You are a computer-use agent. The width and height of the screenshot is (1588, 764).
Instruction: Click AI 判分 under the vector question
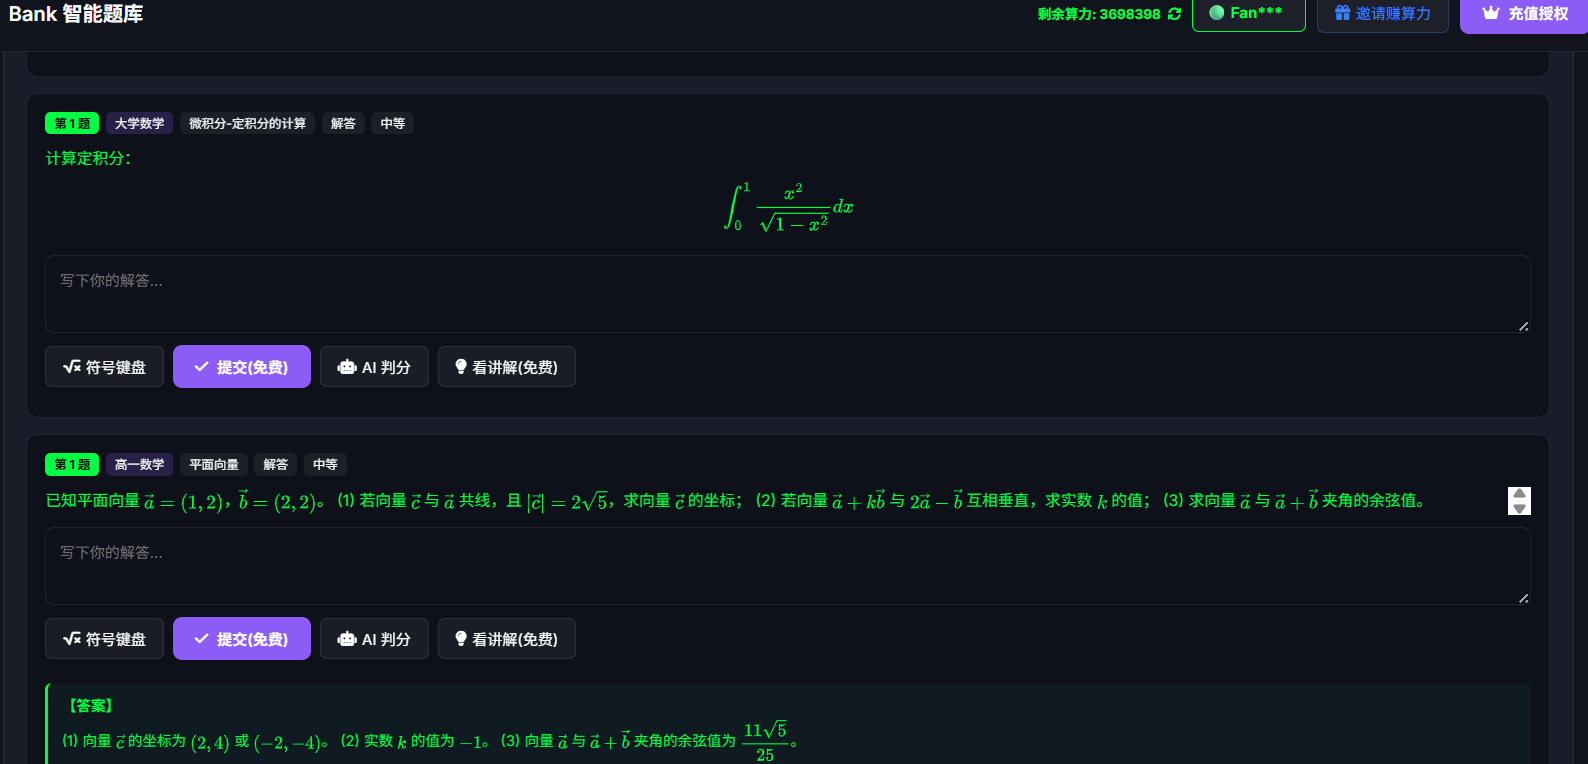(x=374, y=639)
